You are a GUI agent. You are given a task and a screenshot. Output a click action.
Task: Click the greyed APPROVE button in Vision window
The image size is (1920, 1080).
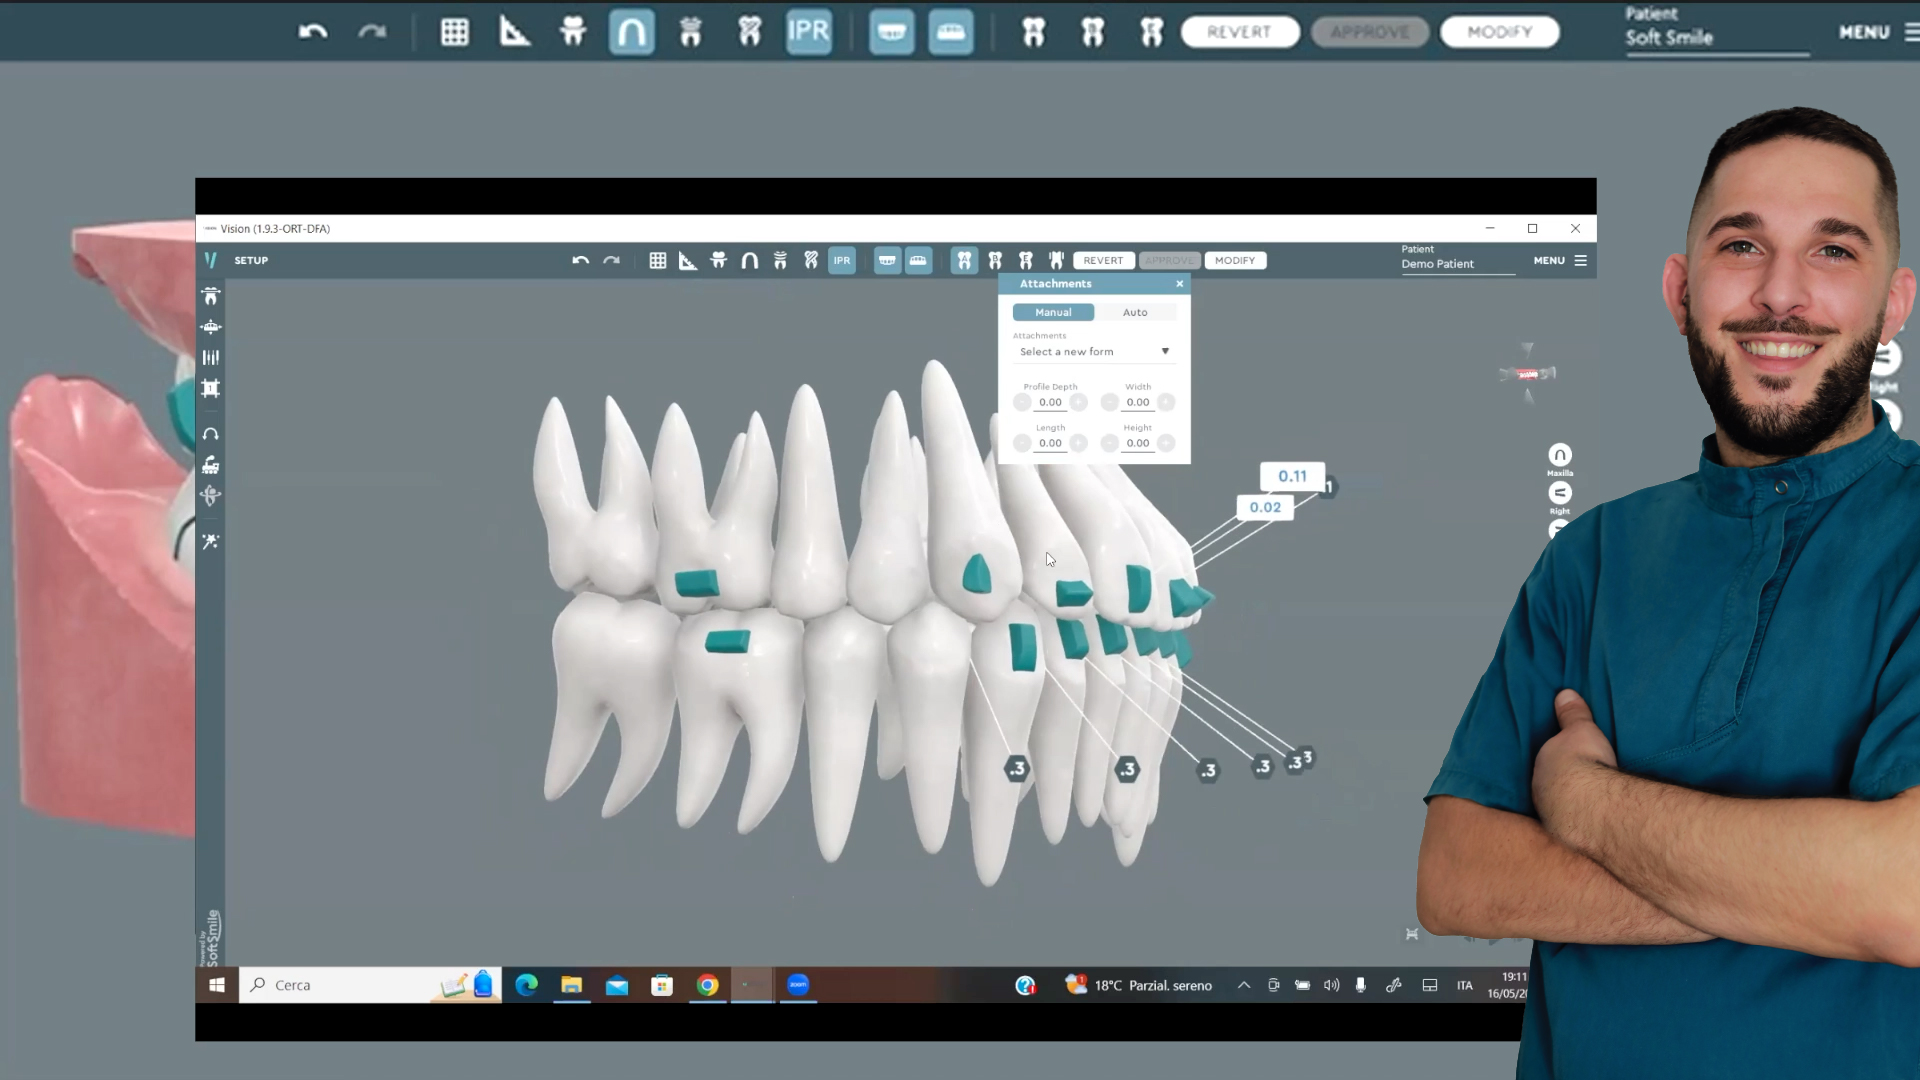(1169, 260)
